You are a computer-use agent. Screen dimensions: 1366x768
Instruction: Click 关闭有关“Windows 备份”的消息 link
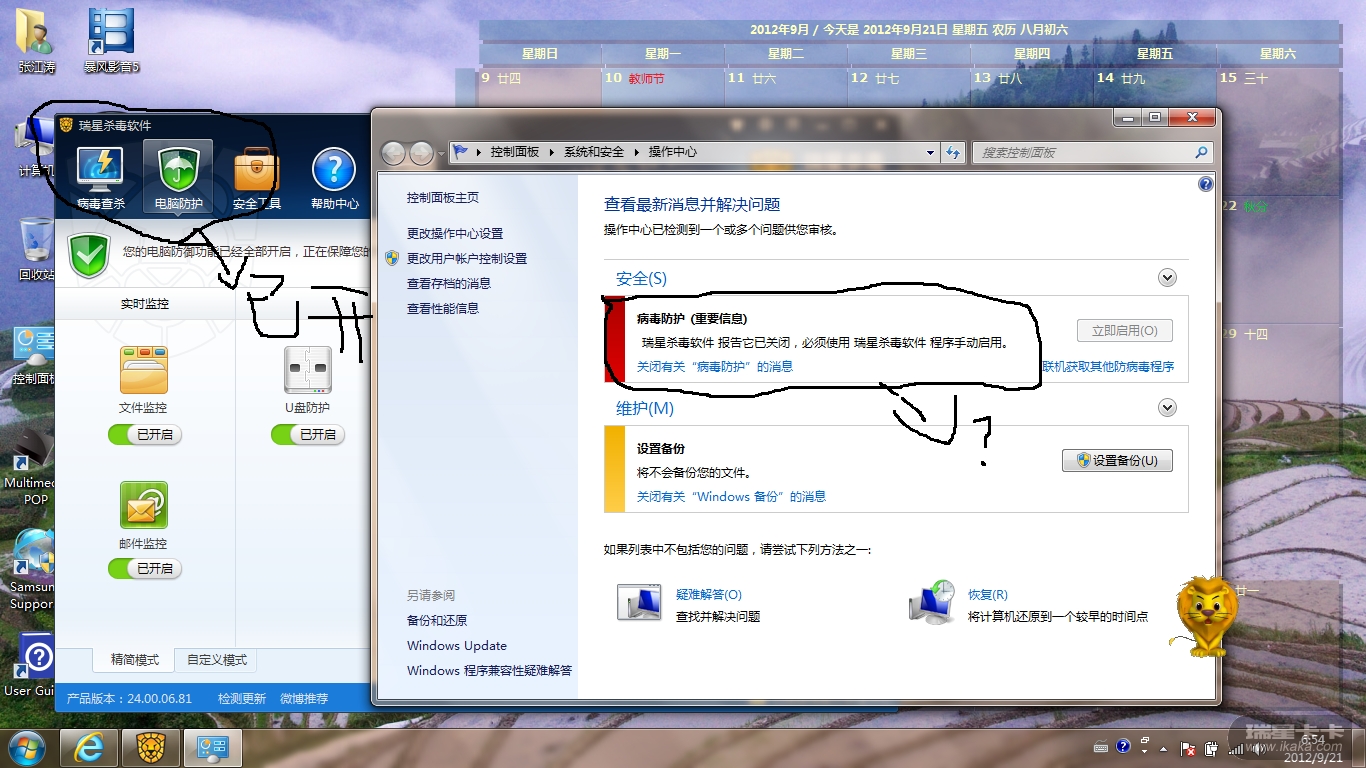(732, 497)
